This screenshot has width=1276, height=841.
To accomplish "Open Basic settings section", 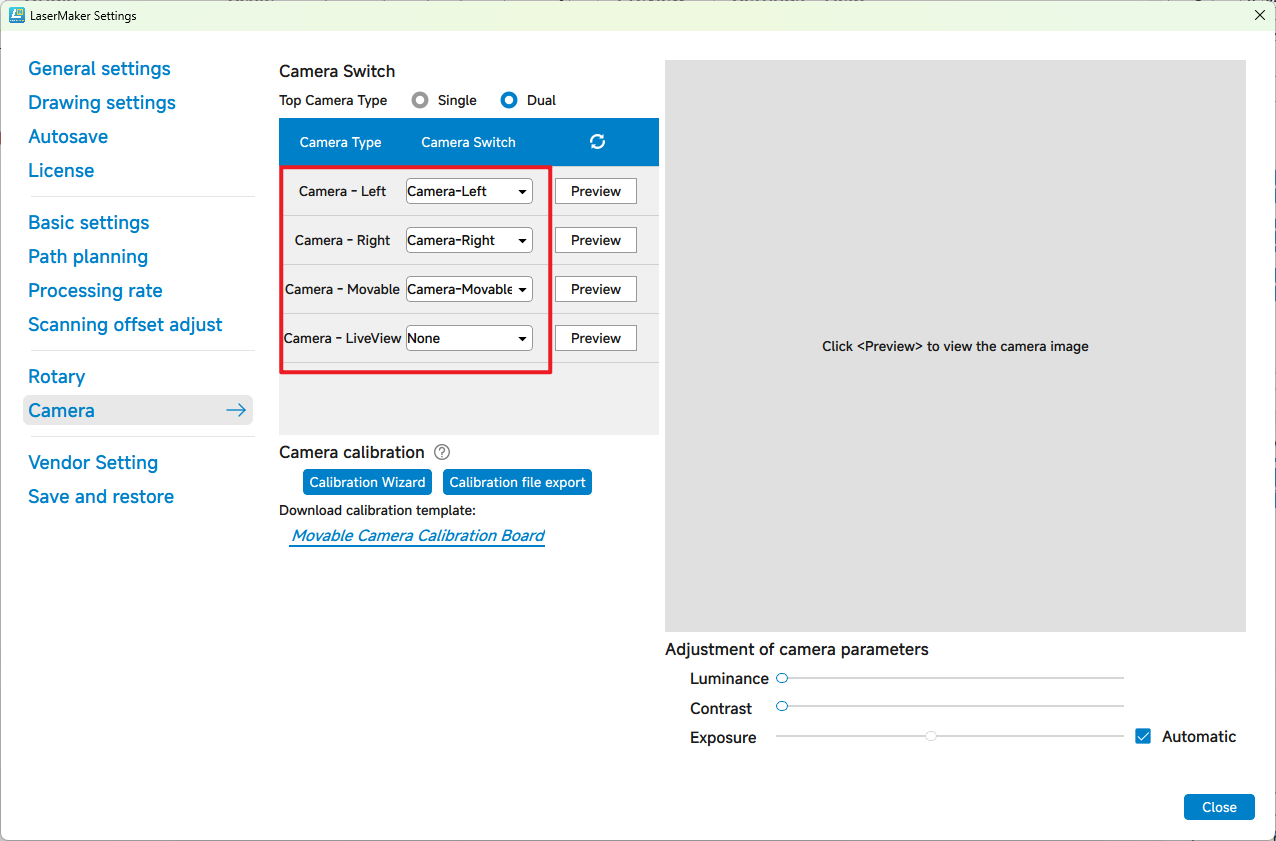I will (89, 223).
